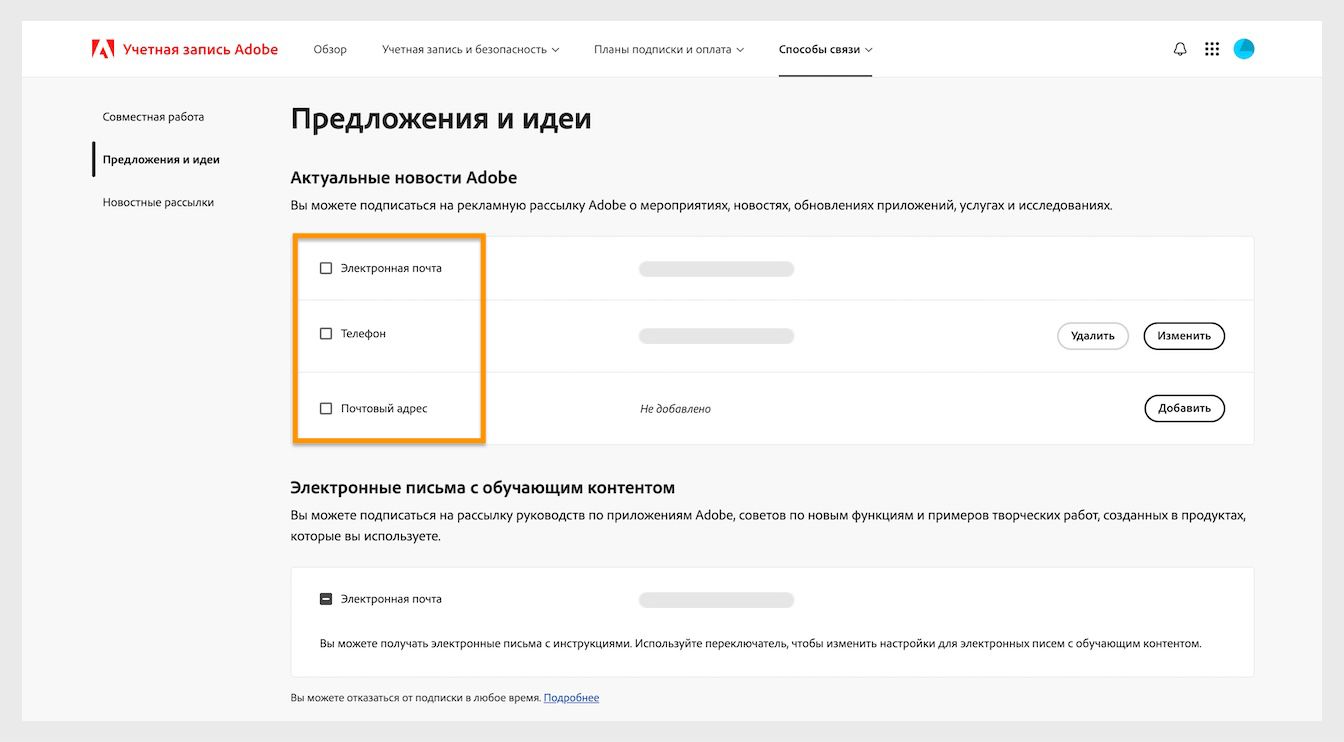Open the Планы подписки и оплата dropdown
1344x742 pixels.
666,47
